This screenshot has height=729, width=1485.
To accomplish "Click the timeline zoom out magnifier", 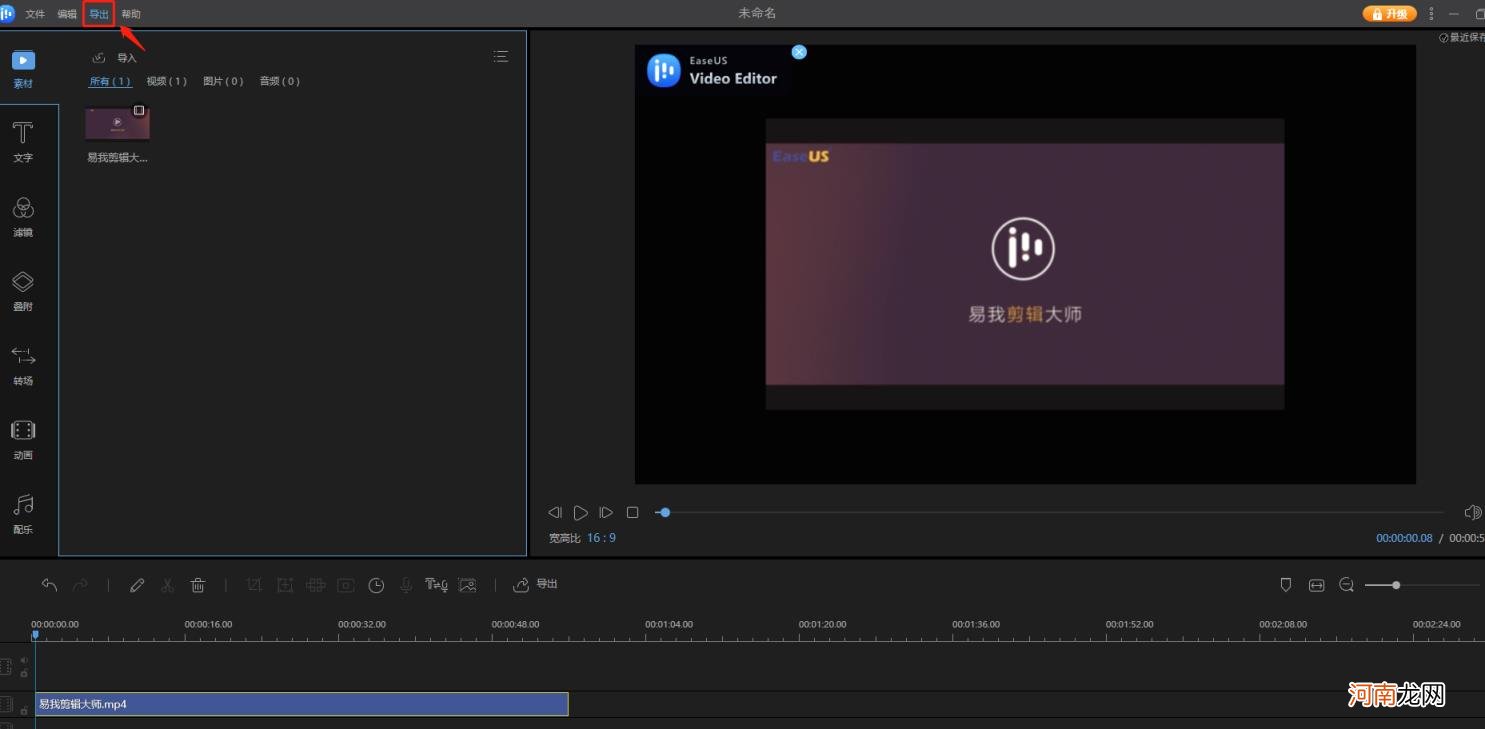I will point(1347,585).
